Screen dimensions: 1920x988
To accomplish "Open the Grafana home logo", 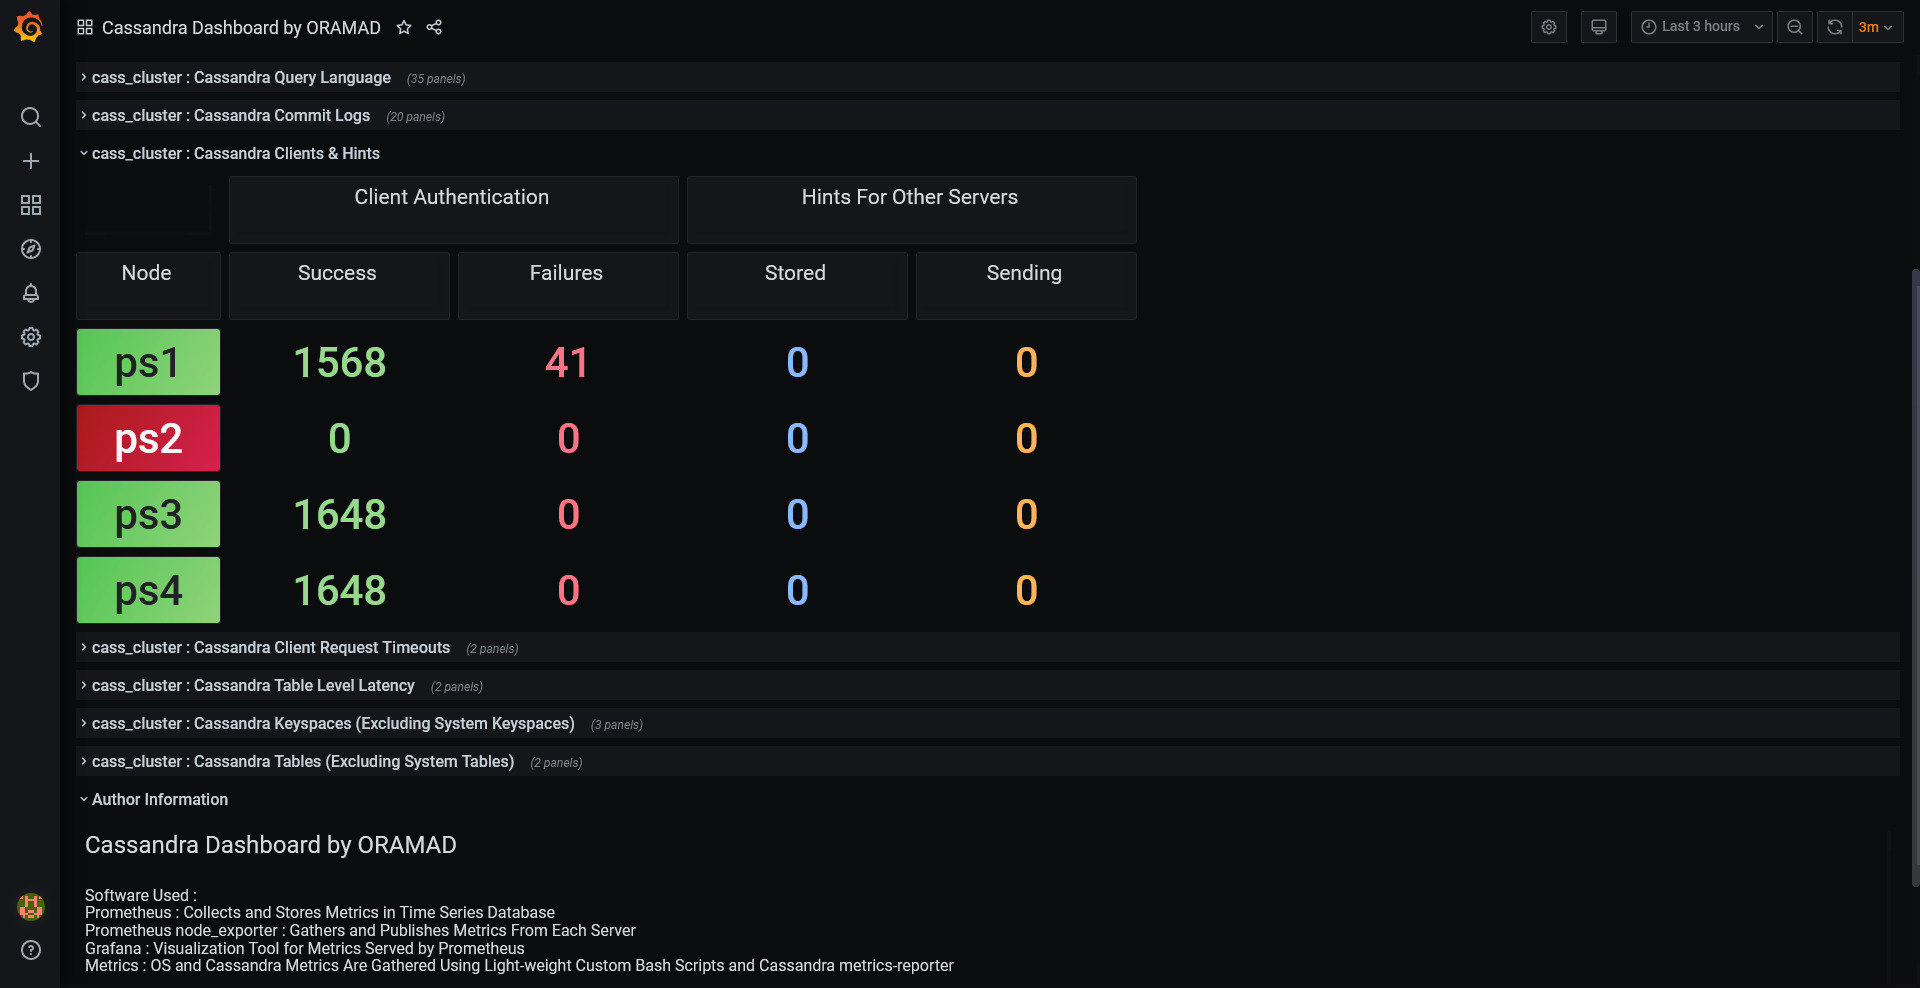I will tap(29, 27).
